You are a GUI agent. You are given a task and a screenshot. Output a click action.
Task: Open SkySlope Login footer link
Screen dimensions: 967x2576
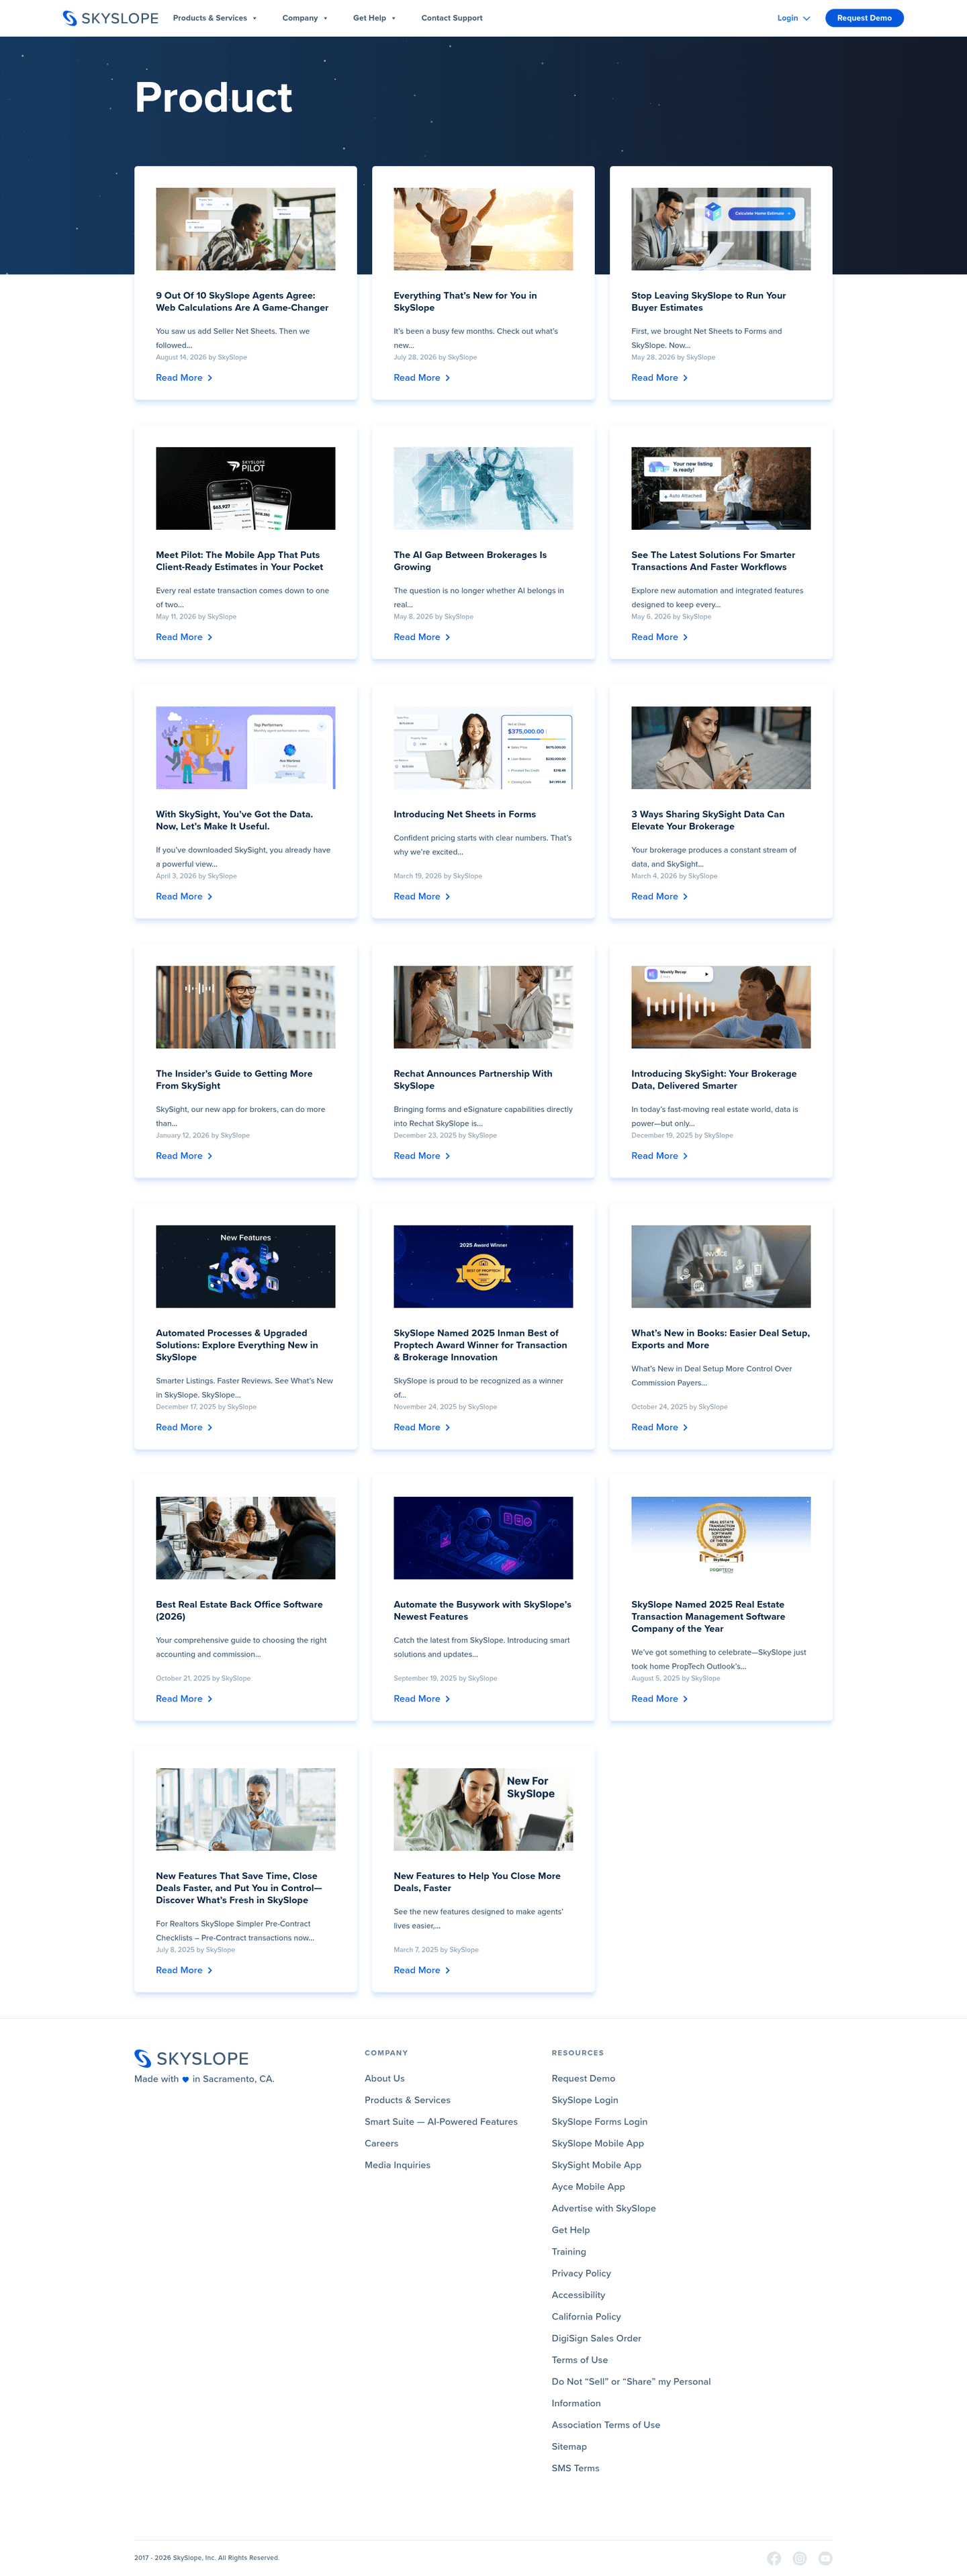point(585,2100)
